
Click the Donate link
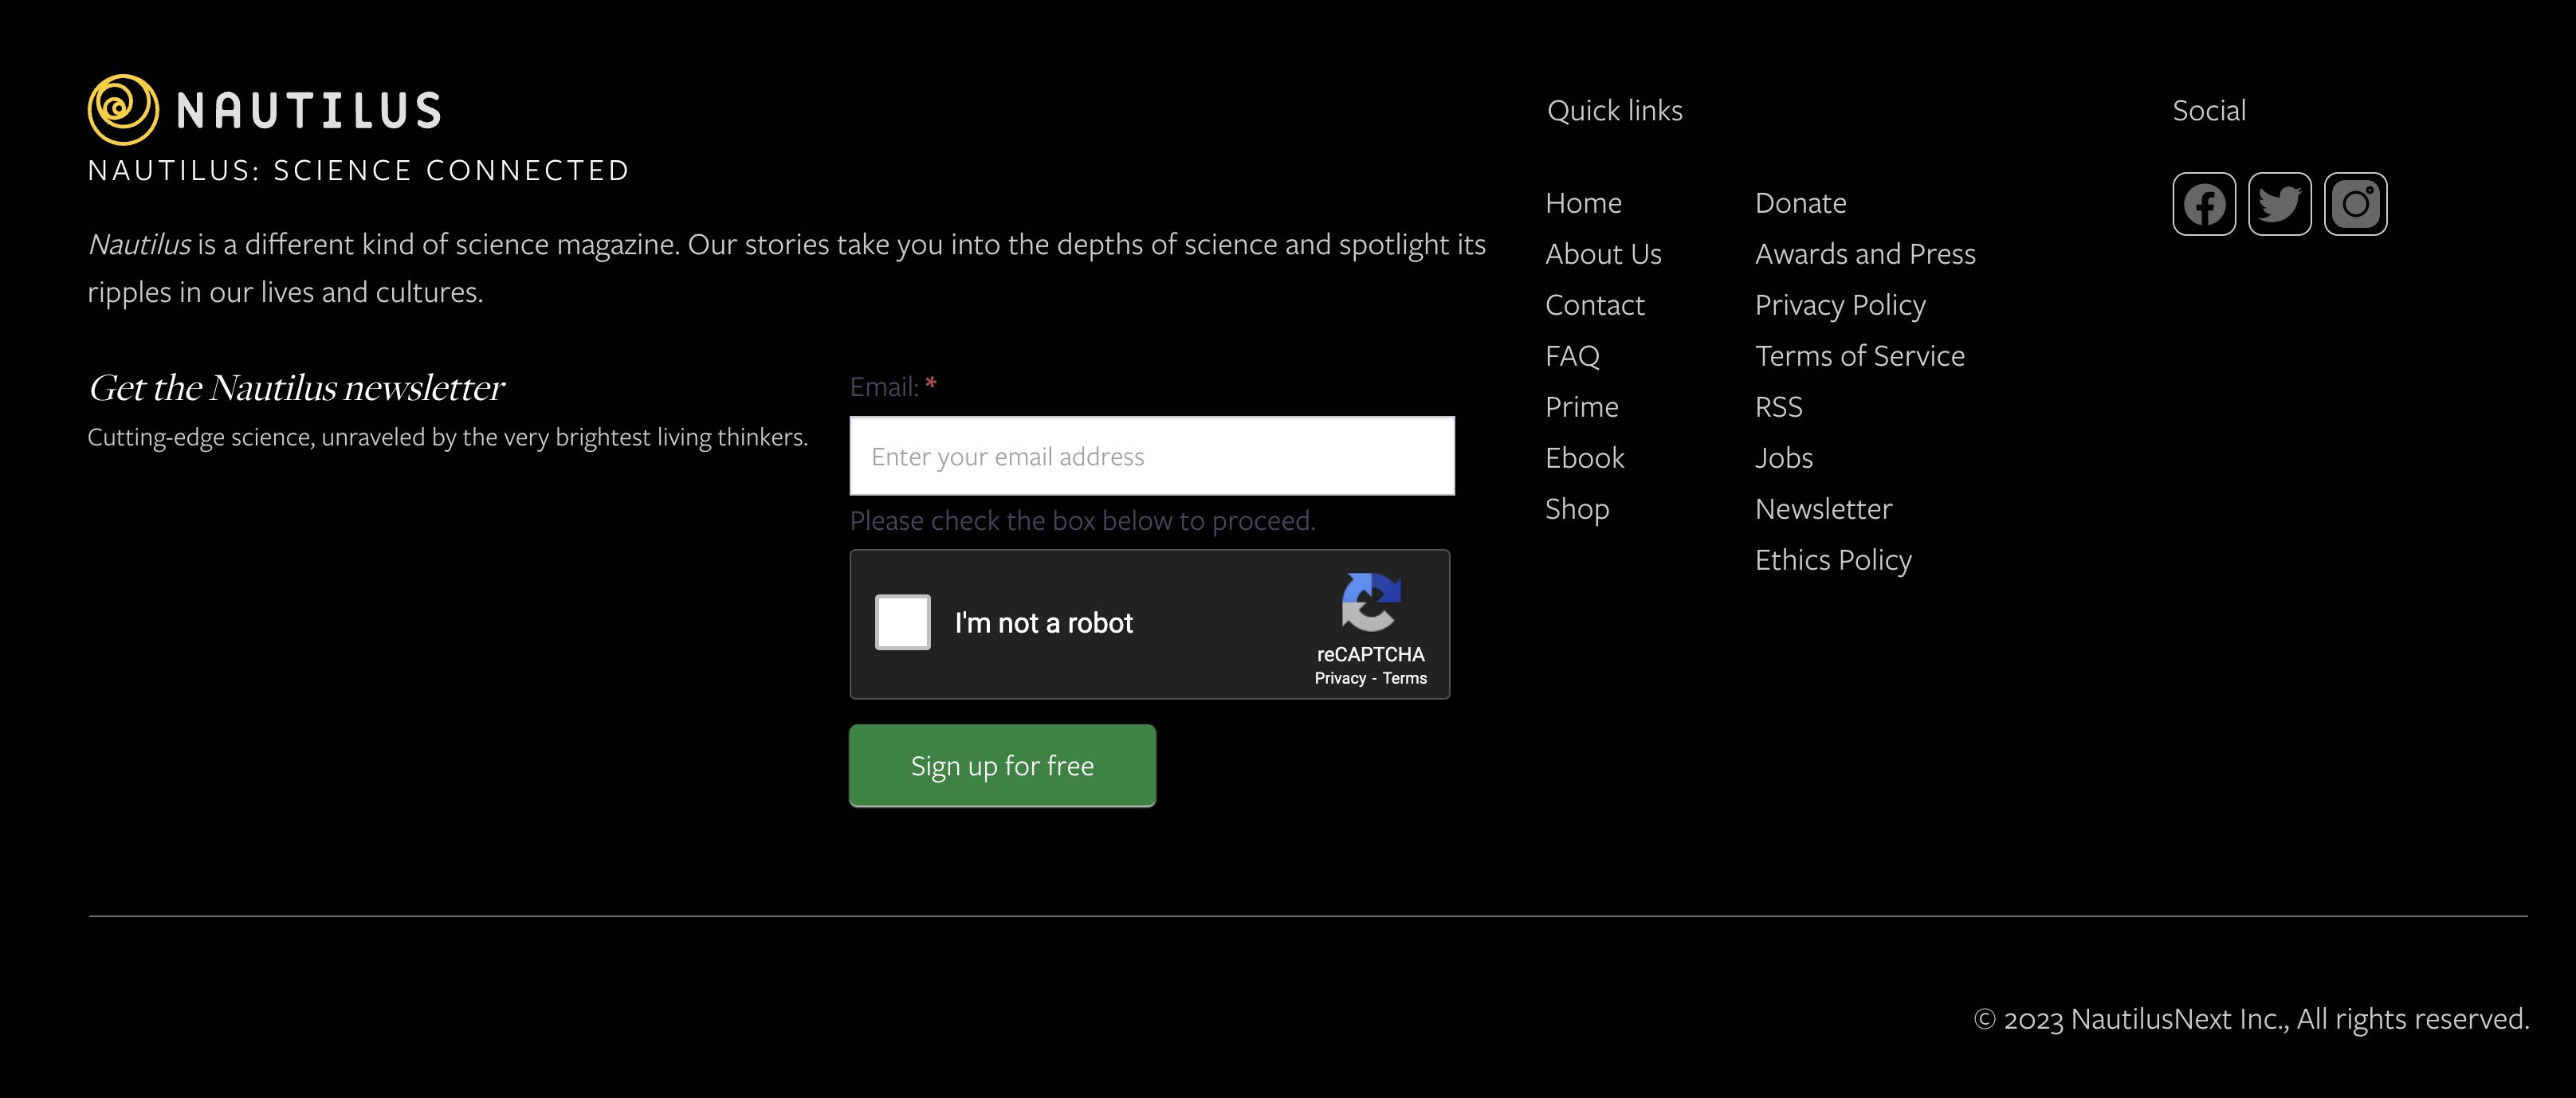coord(1800,203)
